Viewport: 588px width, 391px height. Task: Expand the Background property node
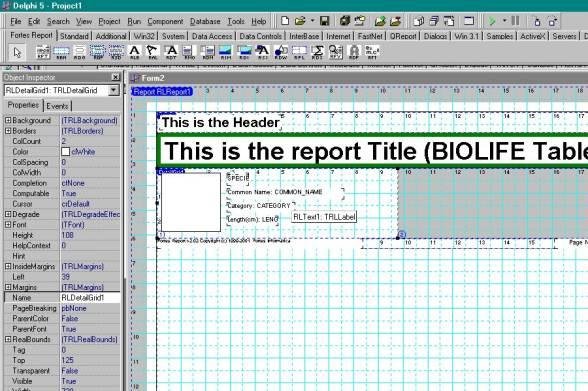point(8,120)
